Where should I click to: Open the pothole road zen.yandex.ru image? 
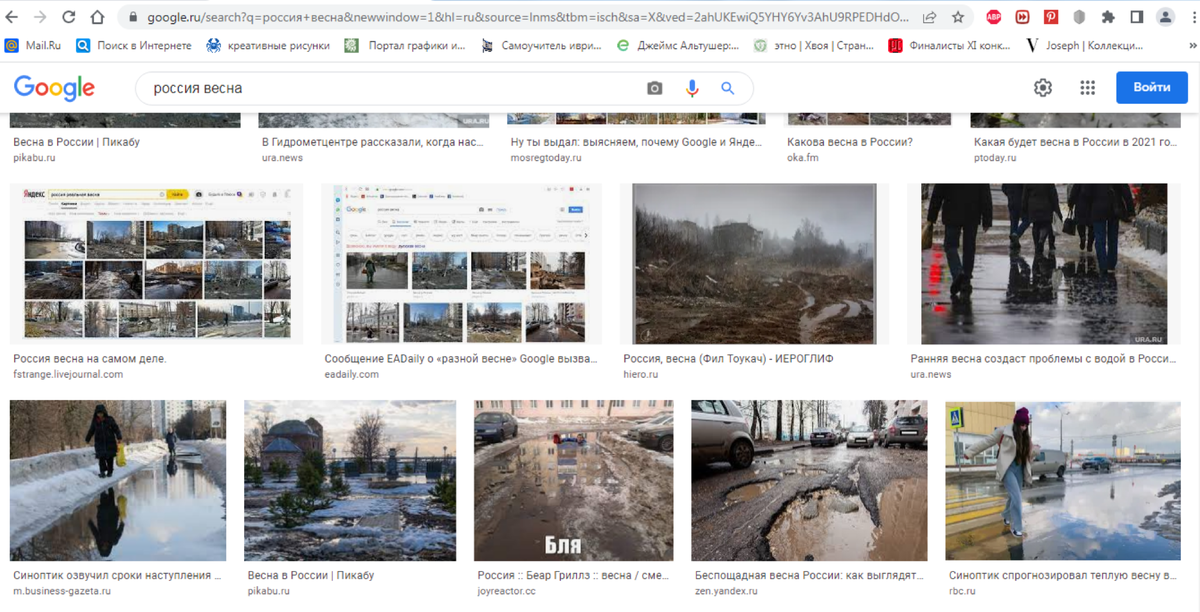pos(808,481)
